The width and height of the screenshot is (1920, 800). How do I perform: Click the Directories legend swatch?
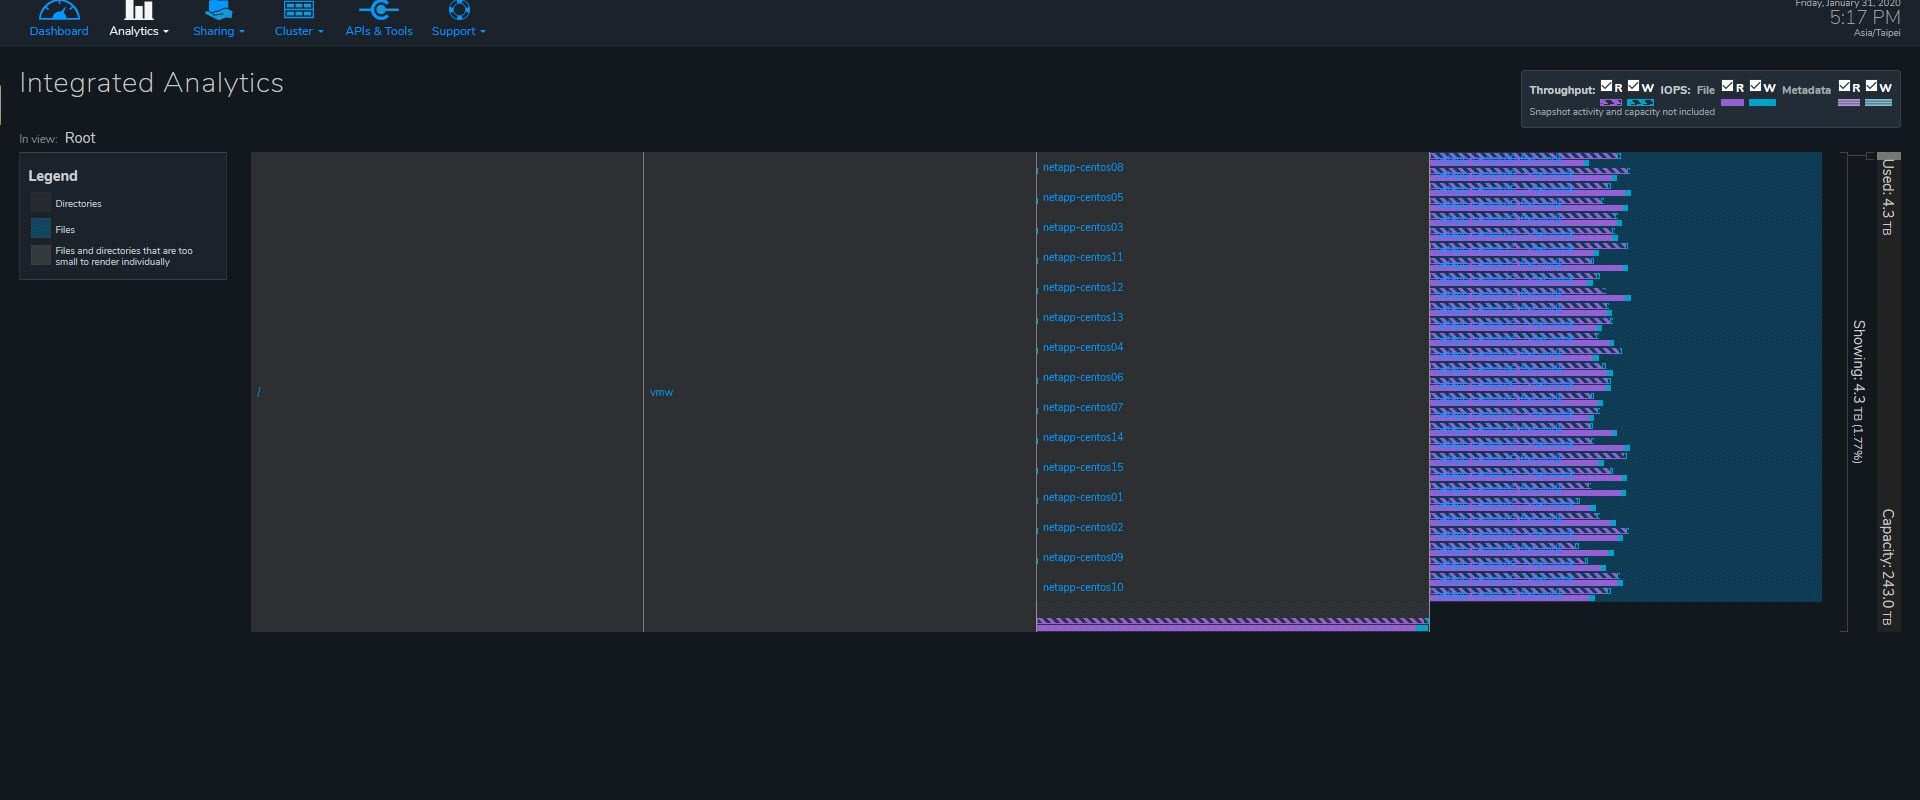coord(41,203)
